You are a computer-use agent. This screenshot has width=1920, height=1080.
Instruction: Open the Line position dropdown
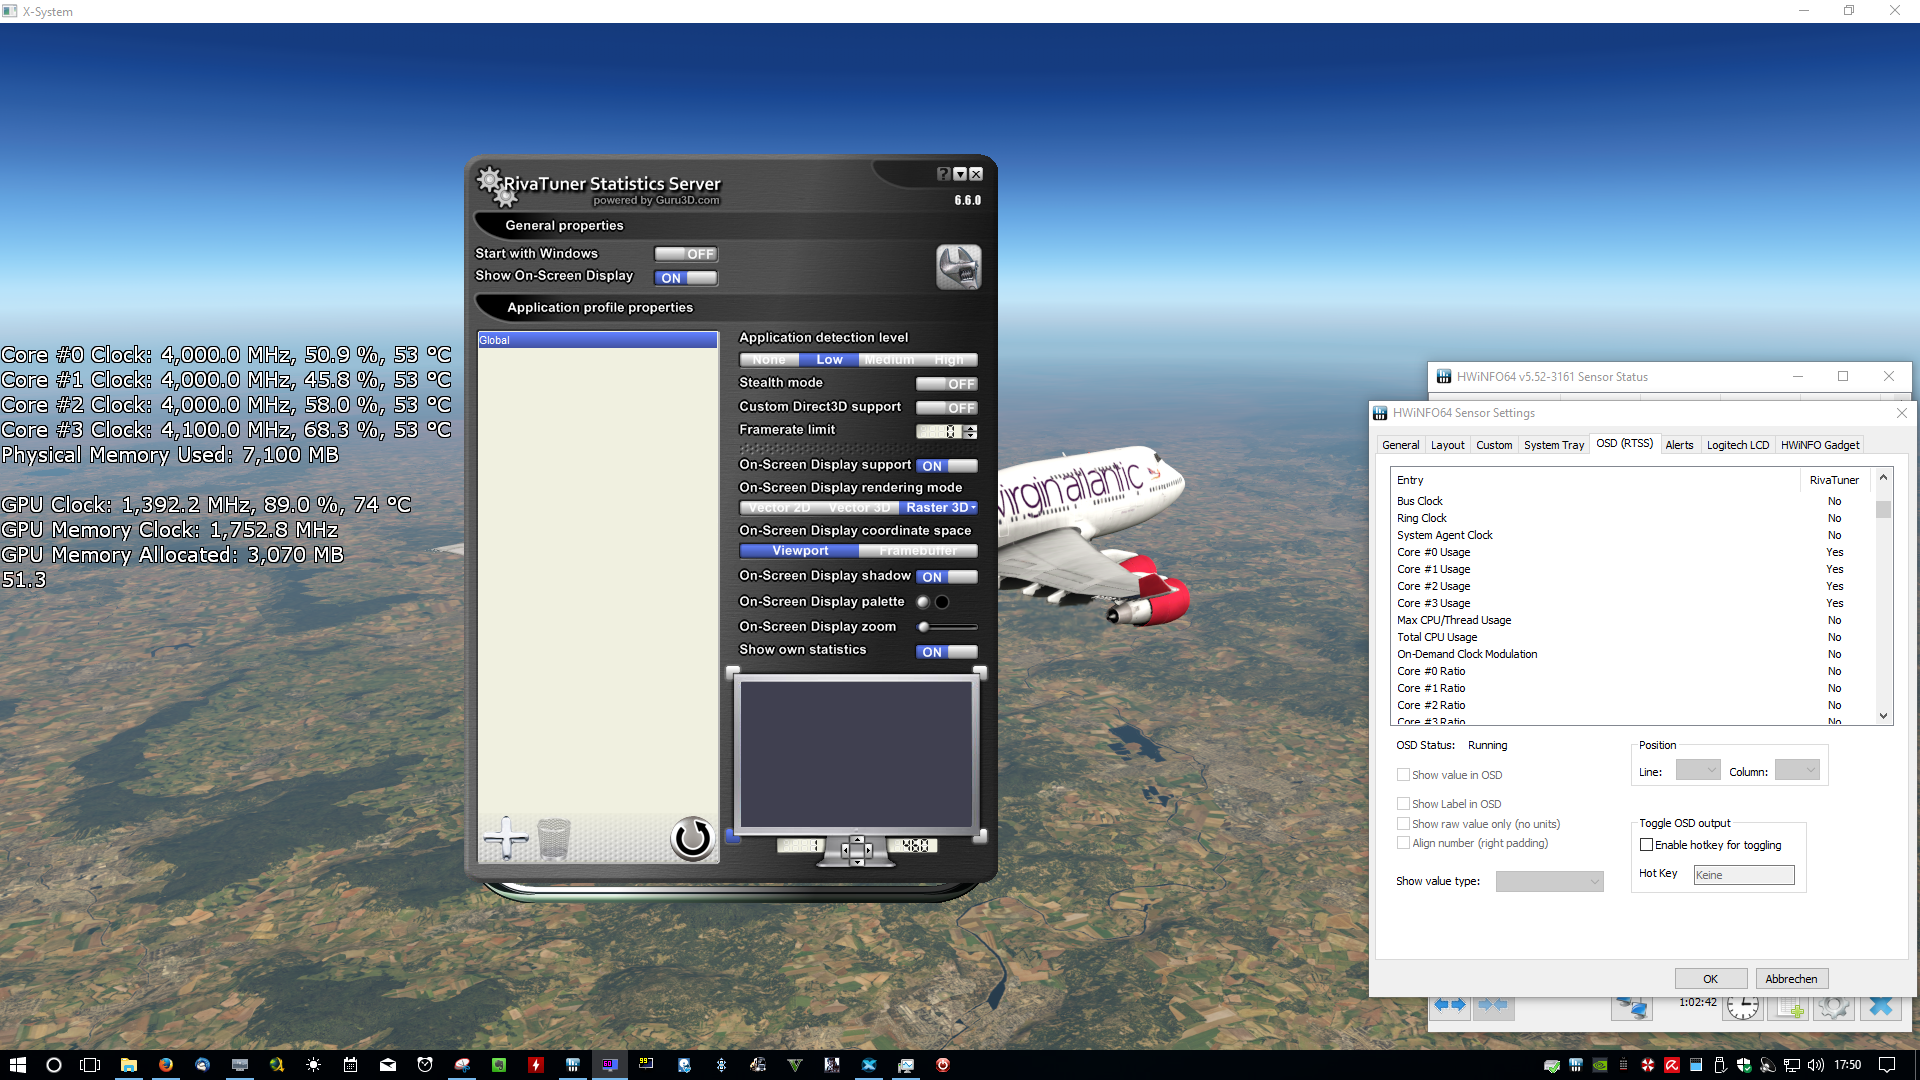click(1697, 771)
